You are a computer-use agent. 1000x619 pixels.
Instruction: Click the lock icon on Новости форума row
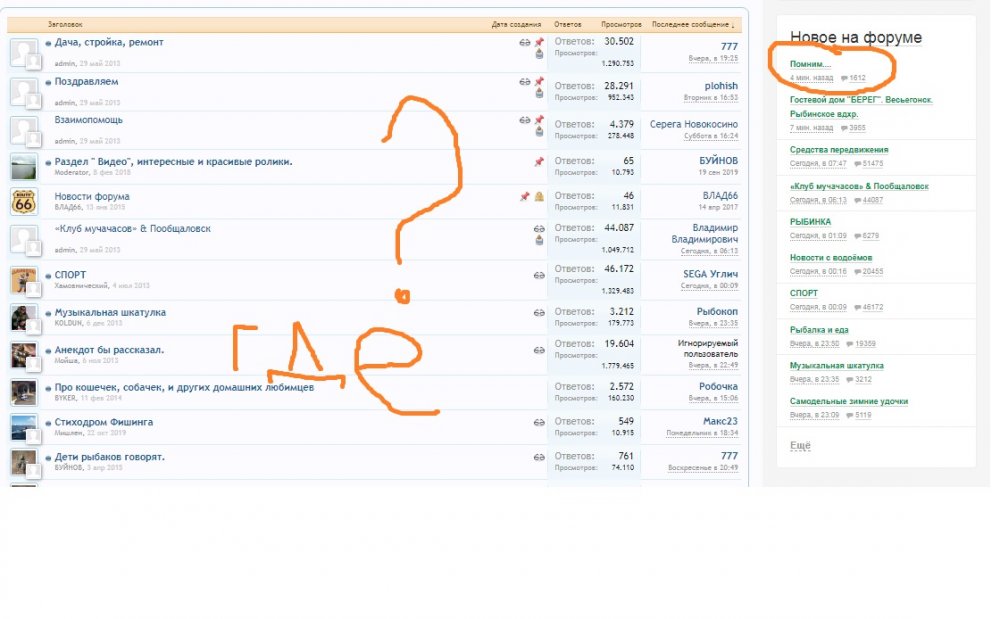539,197
